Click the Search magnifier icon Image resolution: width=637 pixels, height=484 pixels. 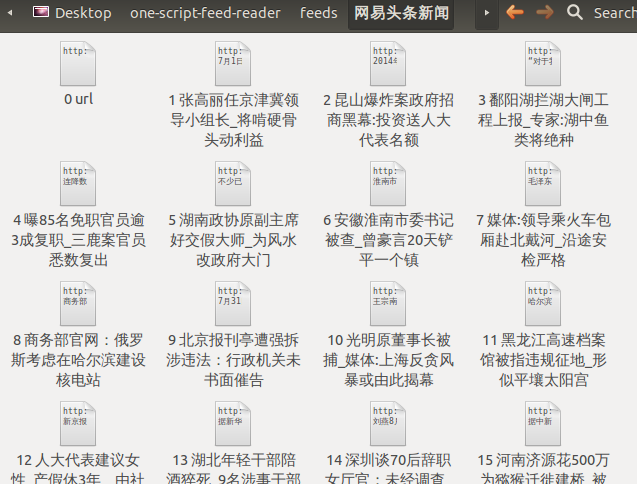click(x=574, y=12)
